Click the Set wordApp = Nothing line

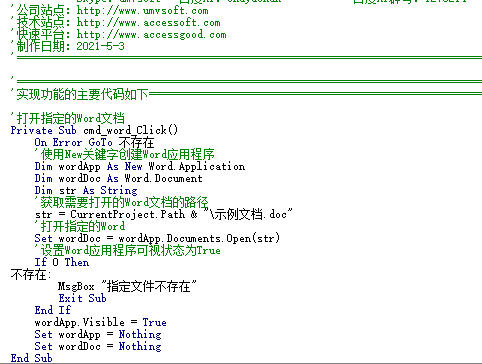(x=98, y=334)
